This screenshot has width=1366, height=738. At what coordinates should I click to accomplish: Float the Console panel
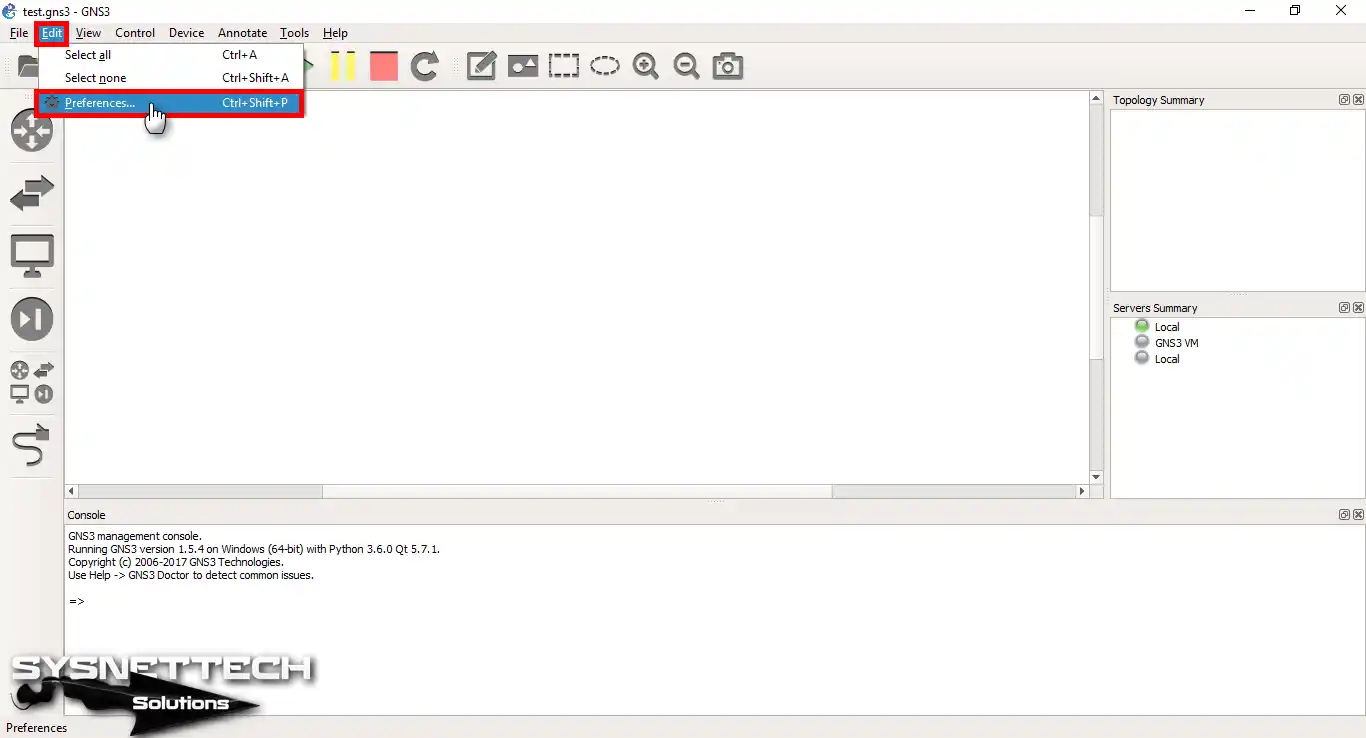coord(1345,515)
